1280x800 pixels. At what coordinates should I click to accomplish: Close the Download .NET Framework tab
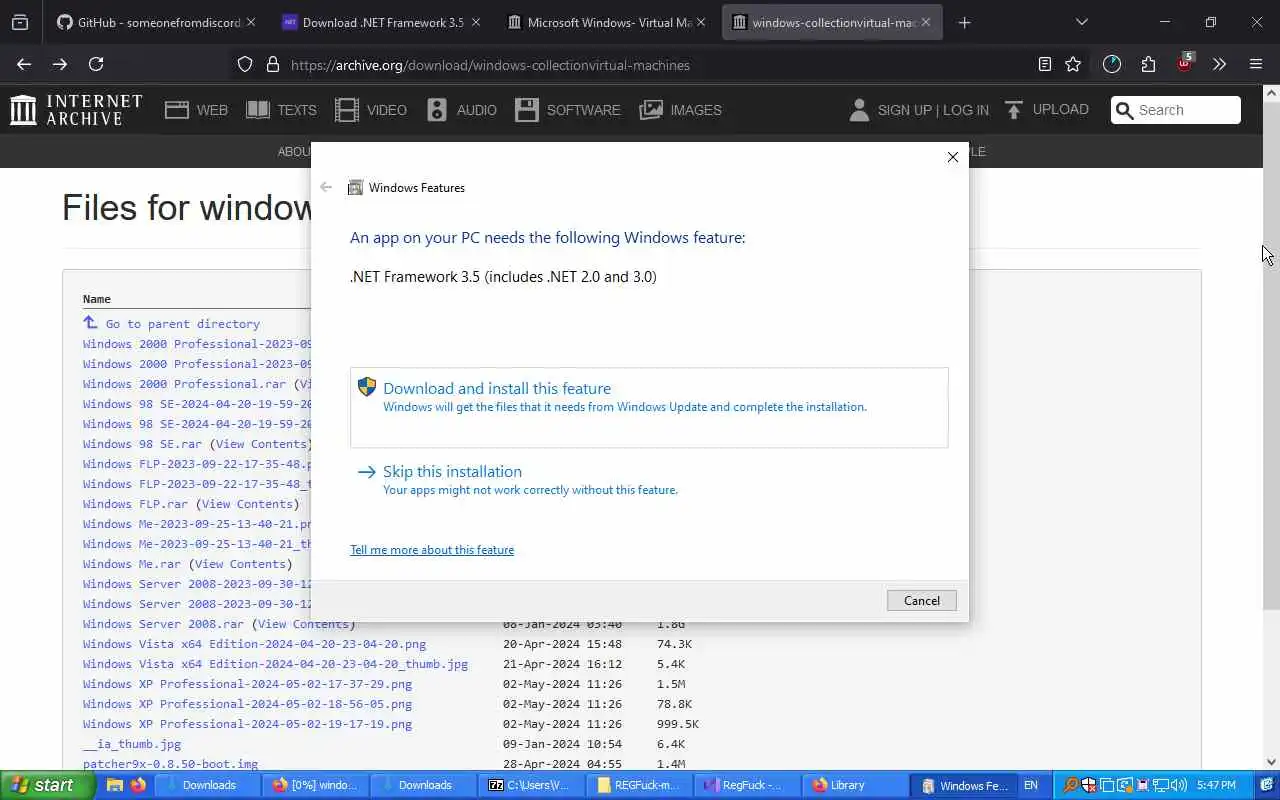[x=475, y=22]
